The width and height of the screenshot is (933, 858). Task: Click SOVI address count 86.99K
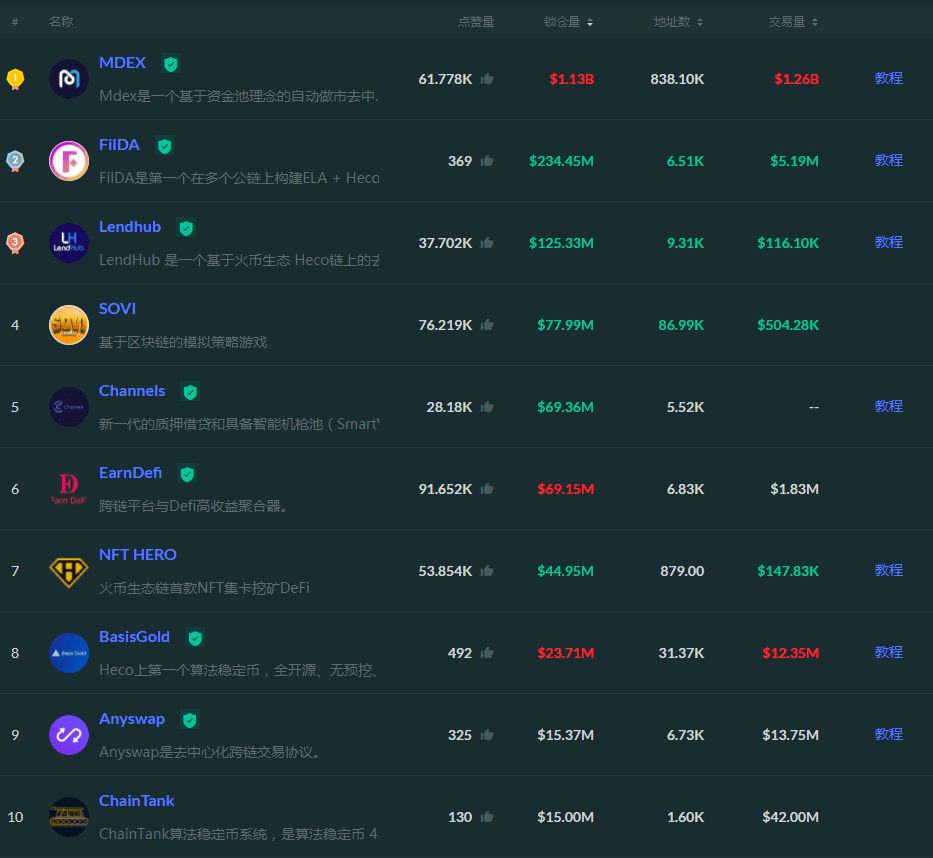pos(681,325)
